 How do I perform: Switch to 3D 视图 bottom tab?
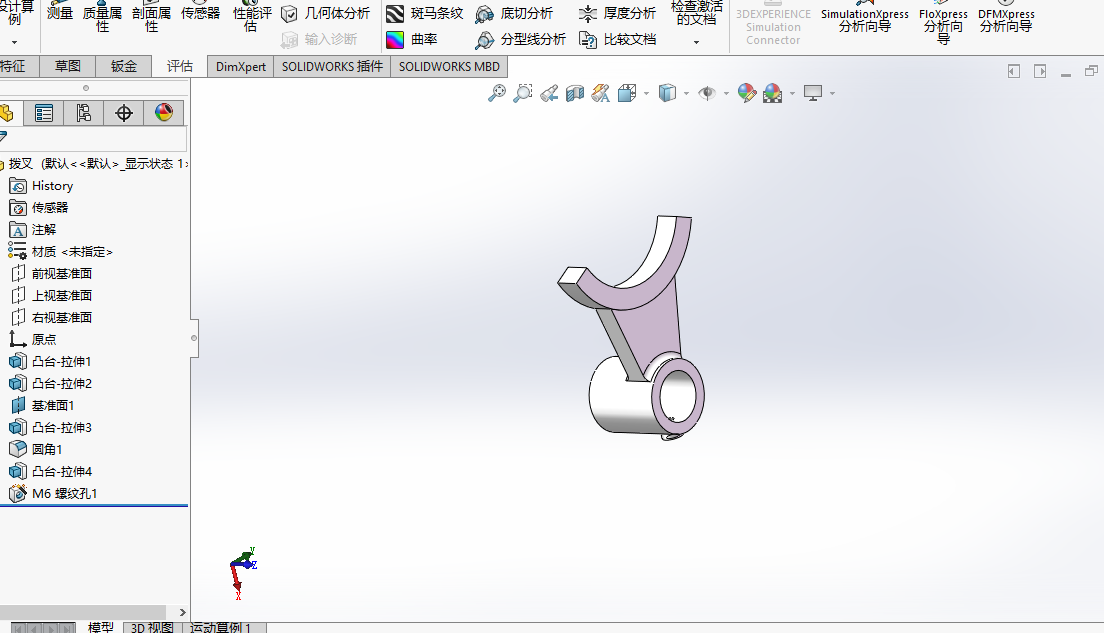(152, 627)
